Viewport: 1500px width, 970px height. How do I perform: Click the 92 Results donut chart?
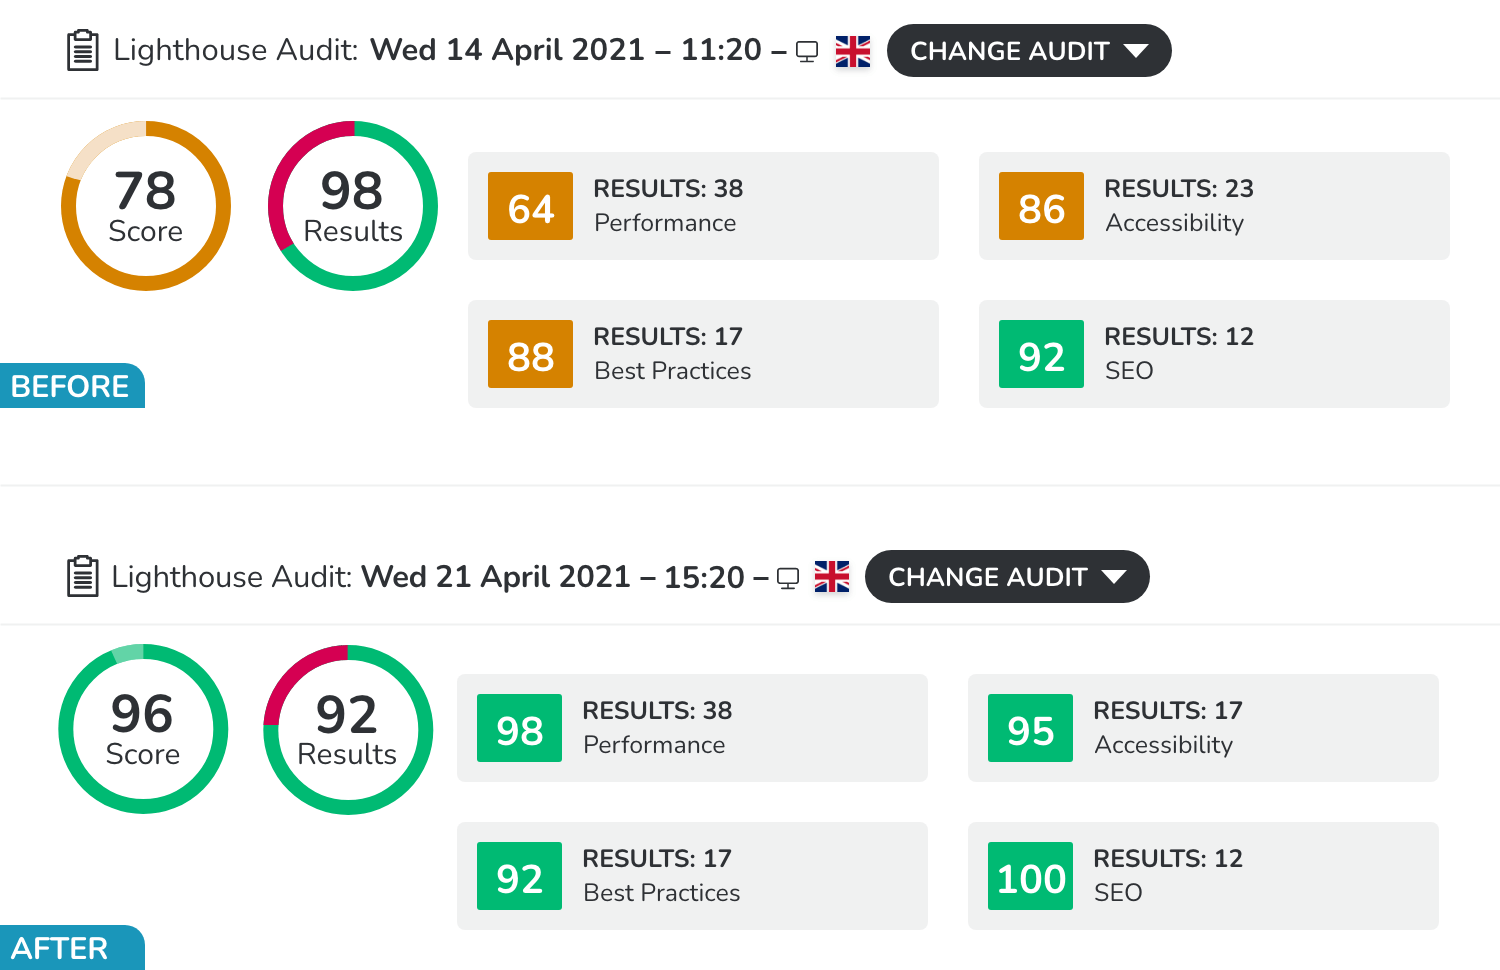pyautogui.click(x=348, y=729)
